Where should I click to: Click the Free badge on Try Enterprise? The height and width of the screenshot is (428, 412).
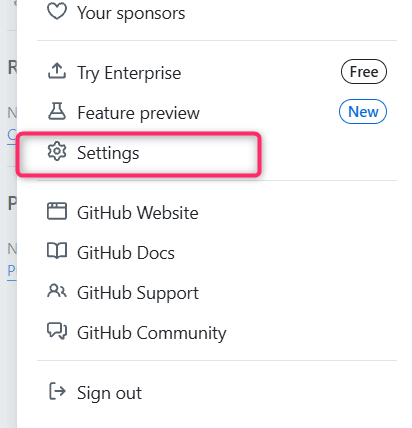point(364,72)
